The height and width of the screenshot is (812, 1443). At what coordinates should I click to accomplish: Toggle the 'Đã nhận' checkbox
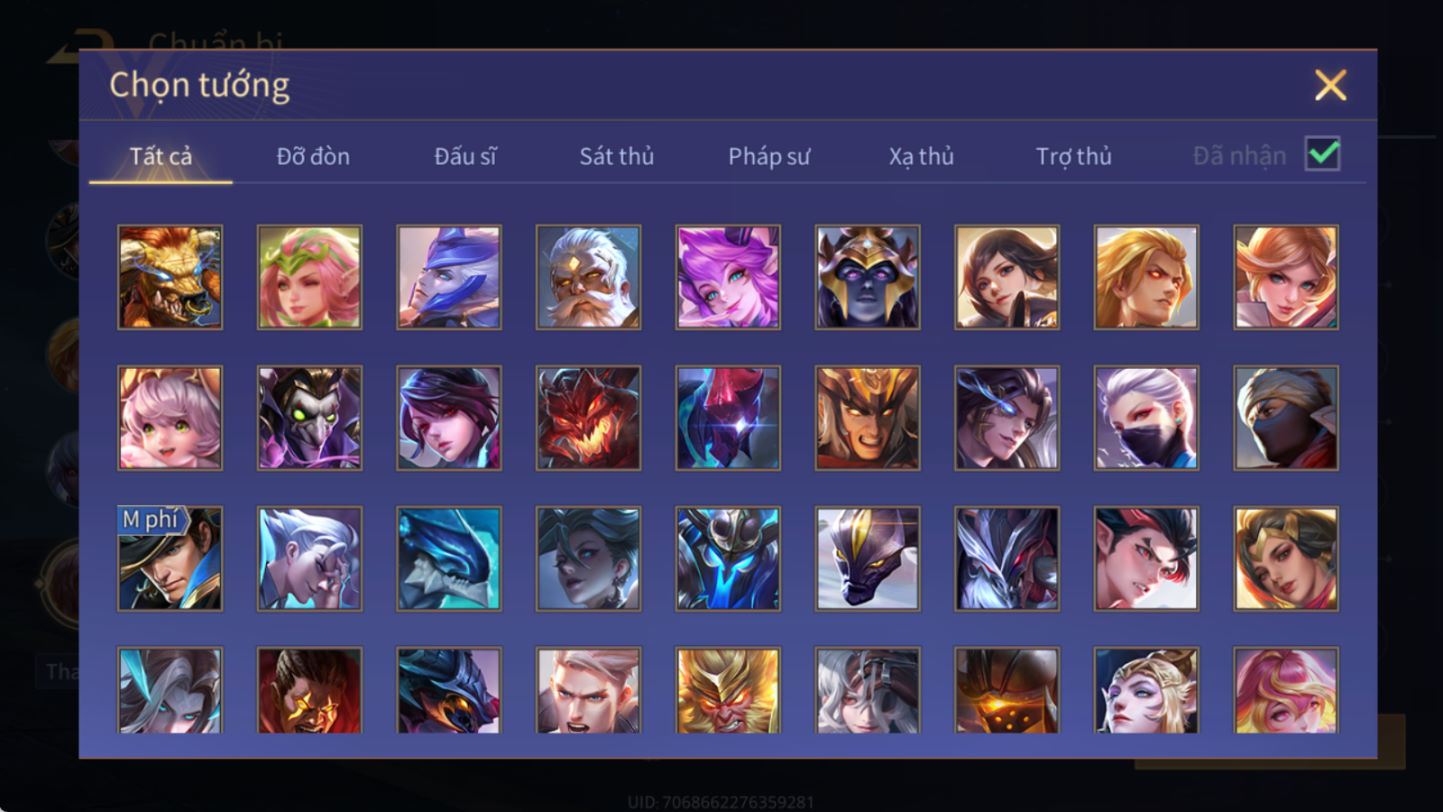coord(1323,154)
